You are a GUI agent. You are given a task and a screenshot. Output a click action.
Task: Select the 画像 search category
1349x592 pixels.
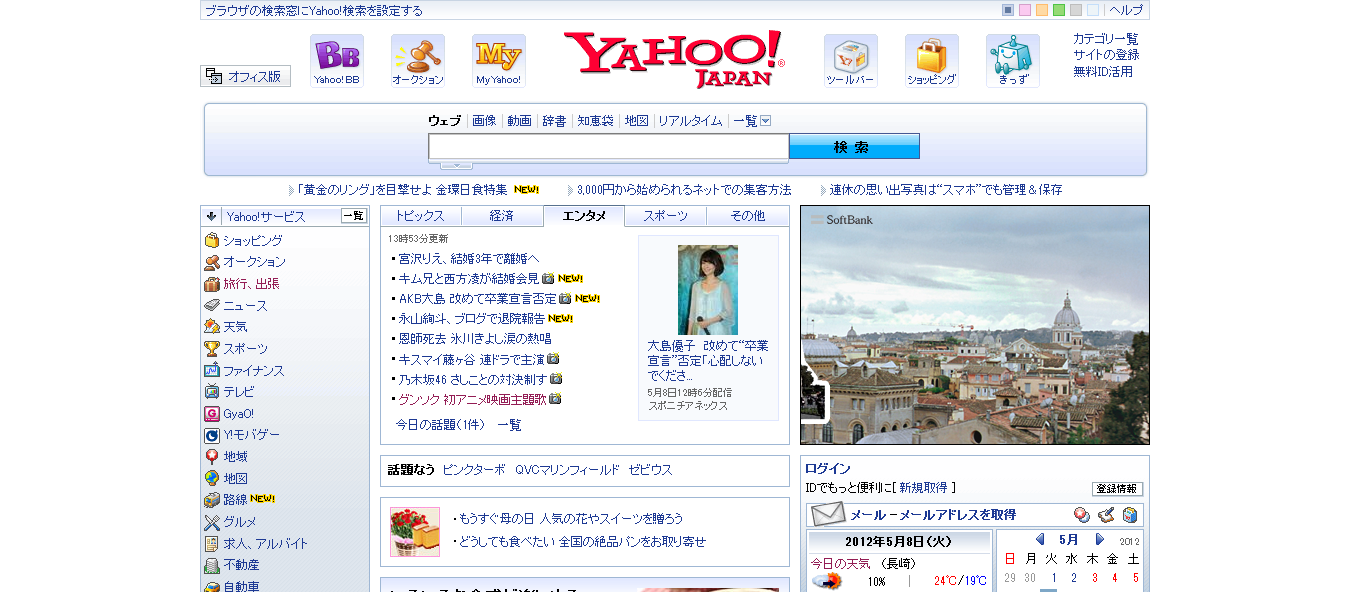tap(484, 121)
